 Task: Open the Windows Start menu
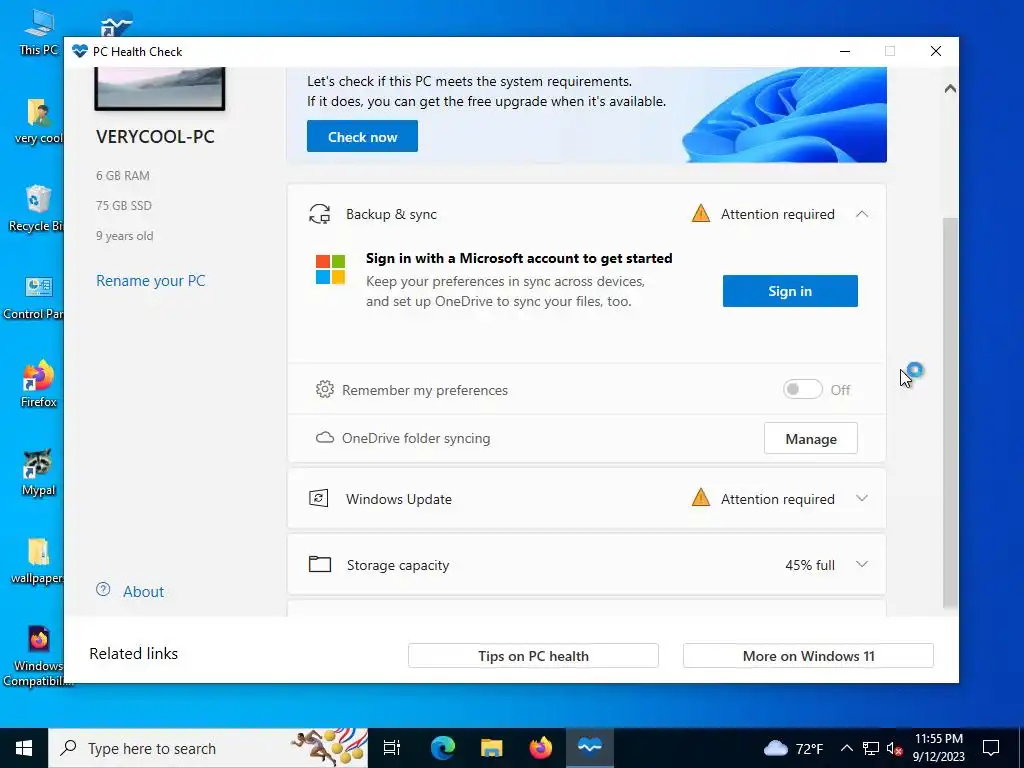(24, 748)
